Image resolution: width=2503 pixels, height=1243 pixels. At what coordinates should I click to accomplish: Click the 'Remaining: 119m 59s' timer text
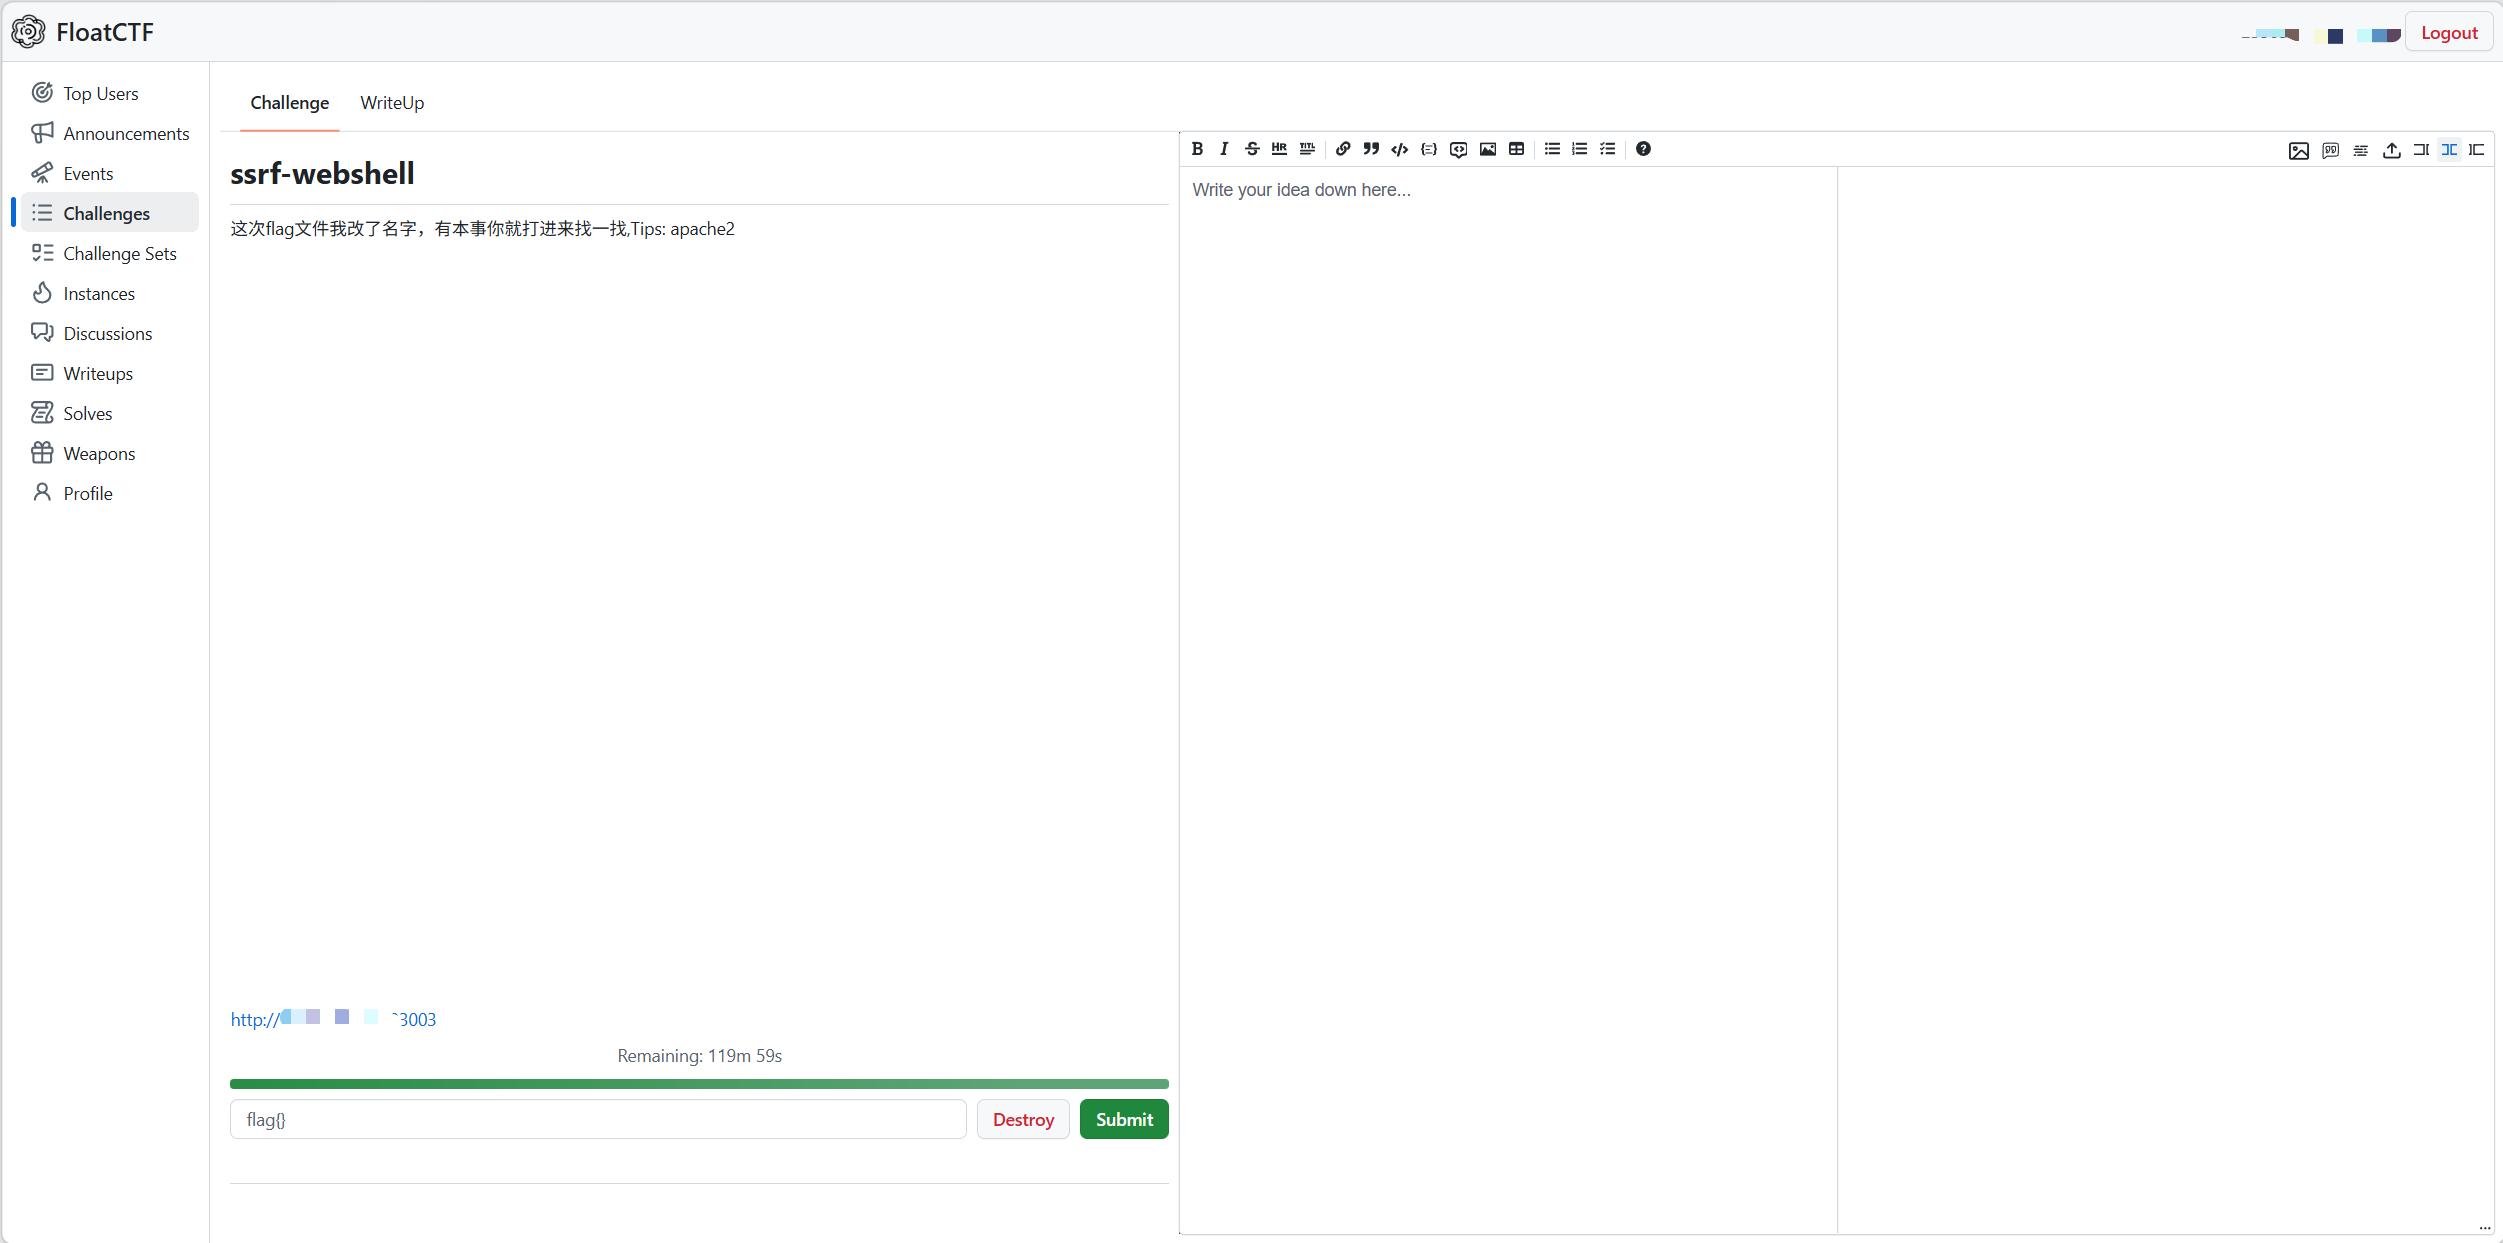[699, 1056]
